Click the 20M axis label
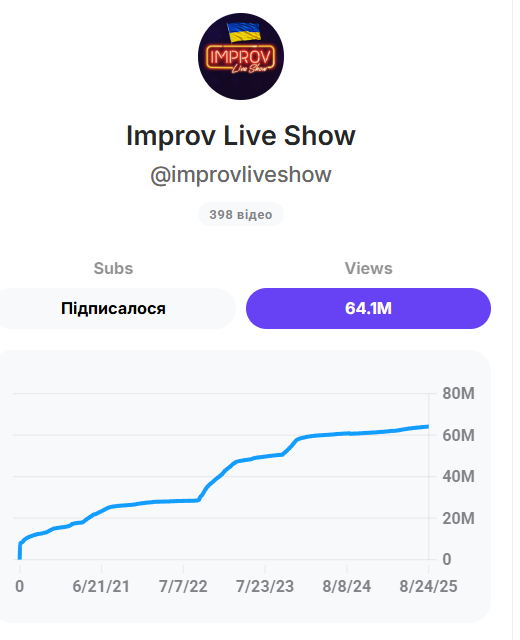 tap(458, 518)
